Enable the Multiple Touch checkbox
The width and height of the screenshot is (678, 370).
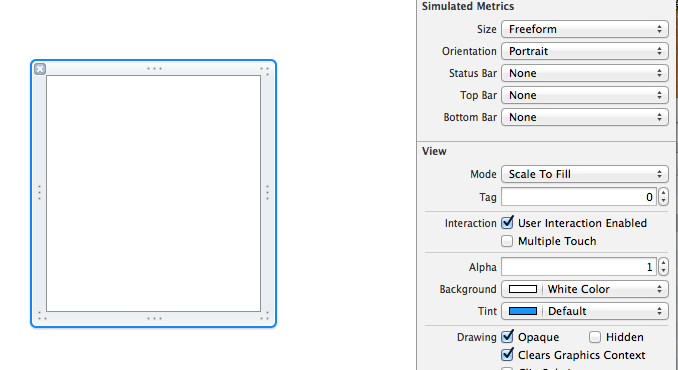507,241
